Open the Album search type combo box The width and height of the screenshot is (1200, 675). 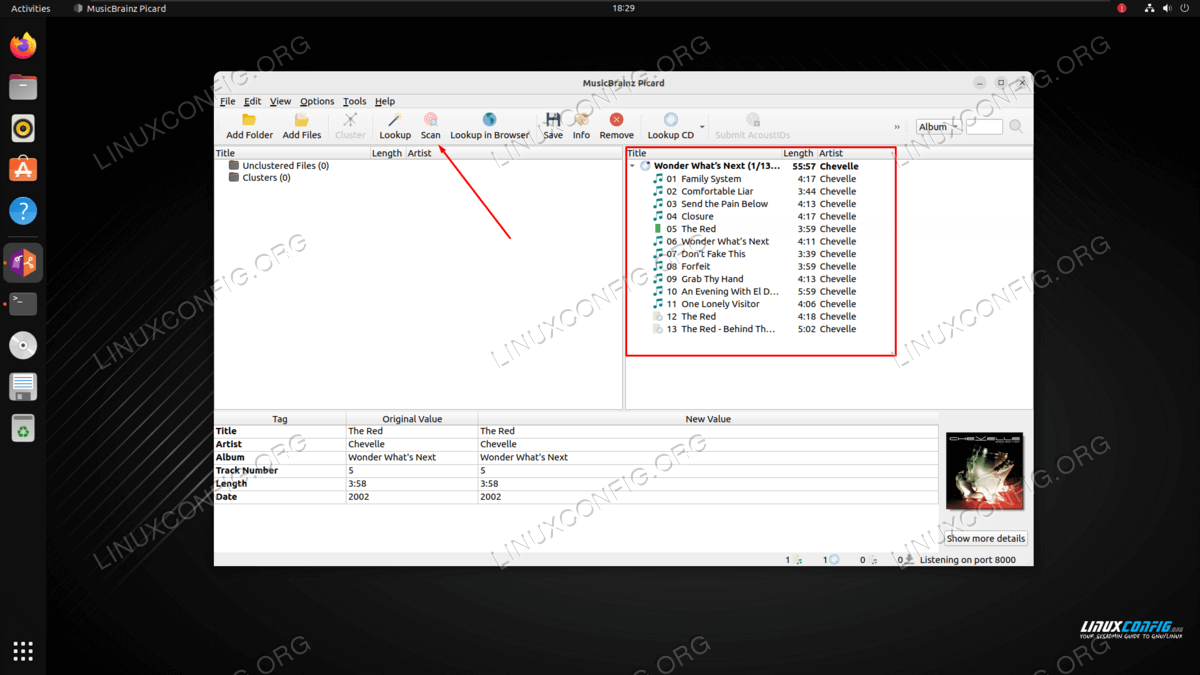pos(939,127)
